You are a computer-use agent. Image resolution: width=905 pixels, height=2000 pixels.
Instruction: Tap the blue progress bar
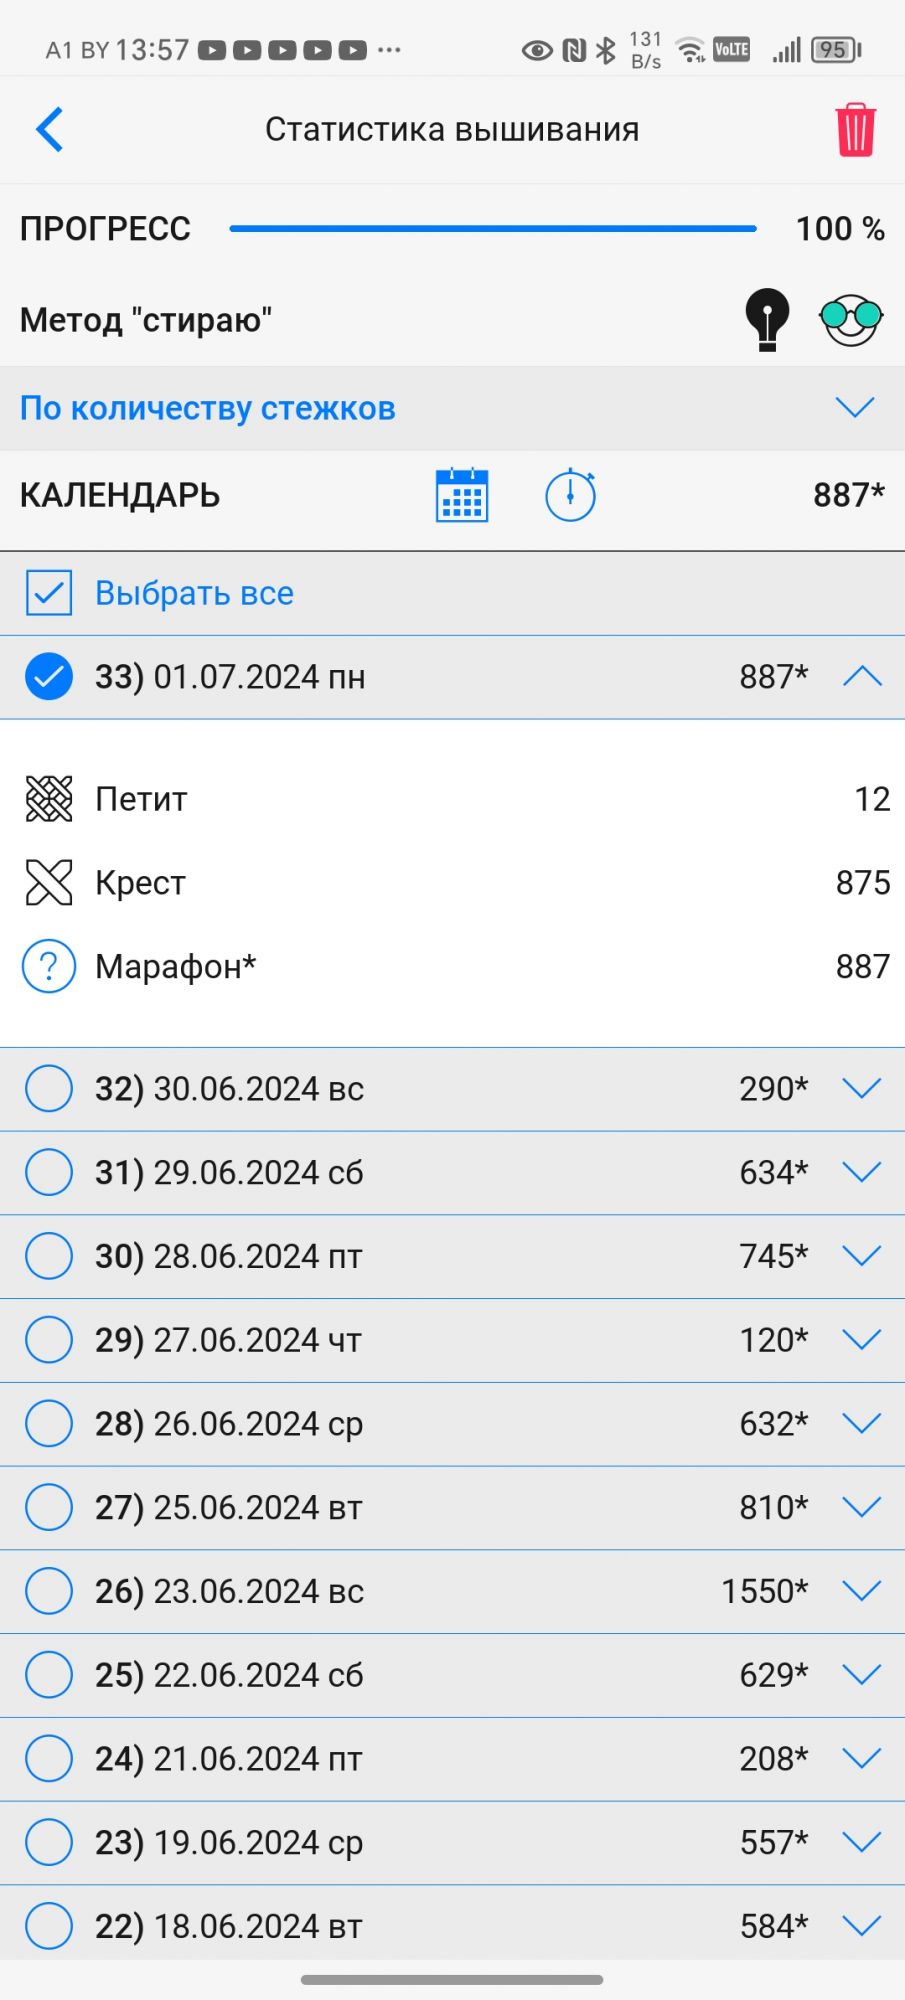(x=492, y=229)
